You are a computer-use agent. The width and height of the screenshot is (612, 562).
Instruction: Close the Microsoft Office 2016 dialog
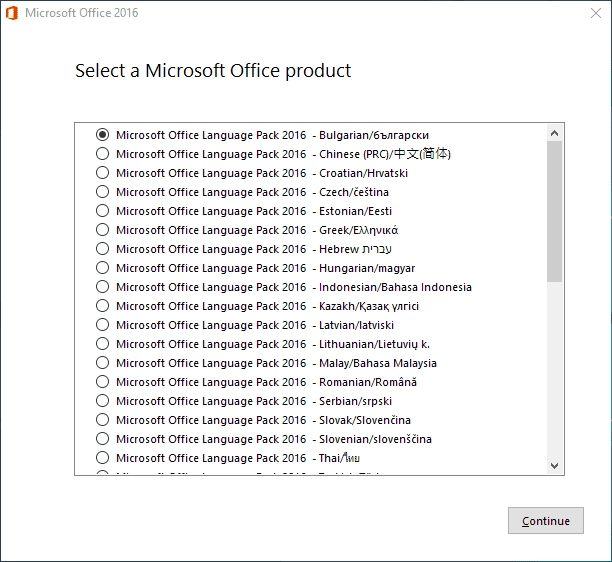pyautogui.click(x=596, y=13)
